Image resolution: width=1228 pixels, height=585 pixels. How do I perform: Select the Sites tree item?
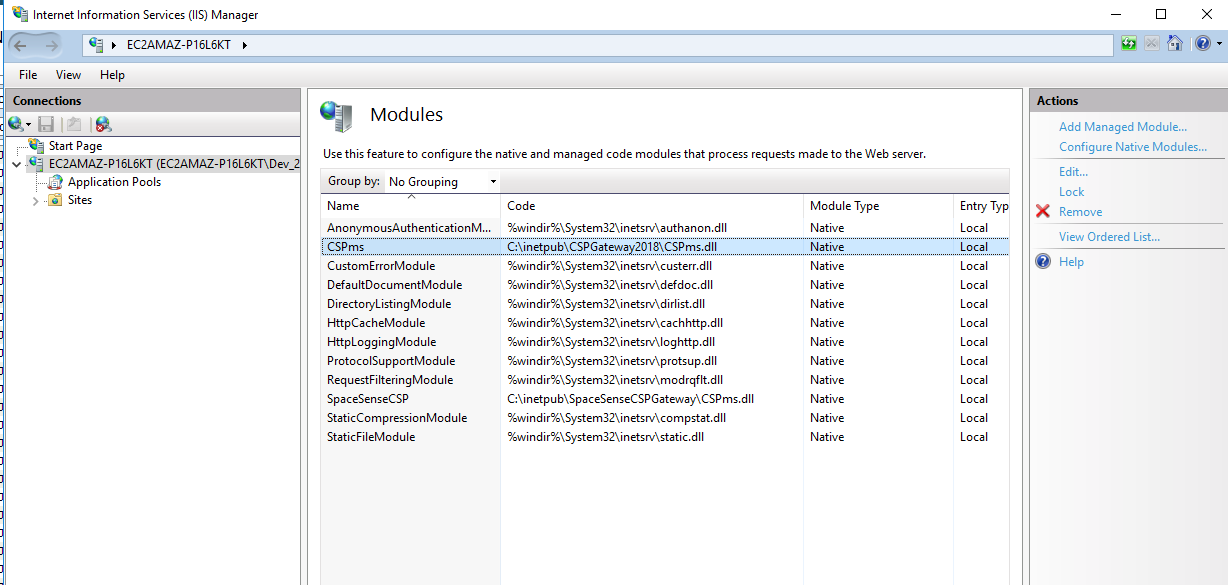coord(80,200)
